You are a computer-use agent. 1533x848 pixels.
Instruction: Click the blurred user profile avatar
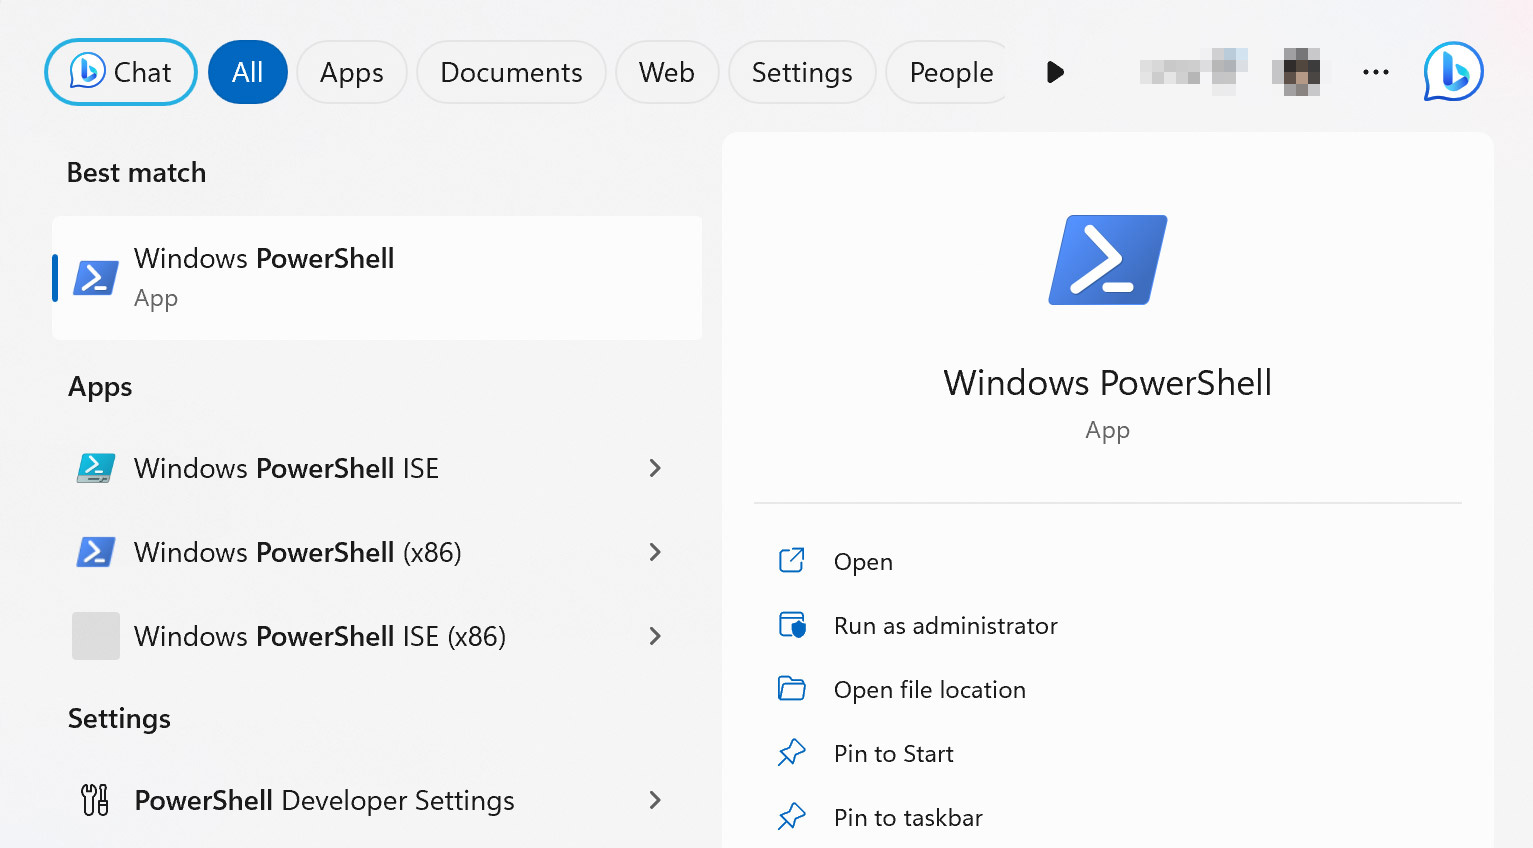[1296, 72]
